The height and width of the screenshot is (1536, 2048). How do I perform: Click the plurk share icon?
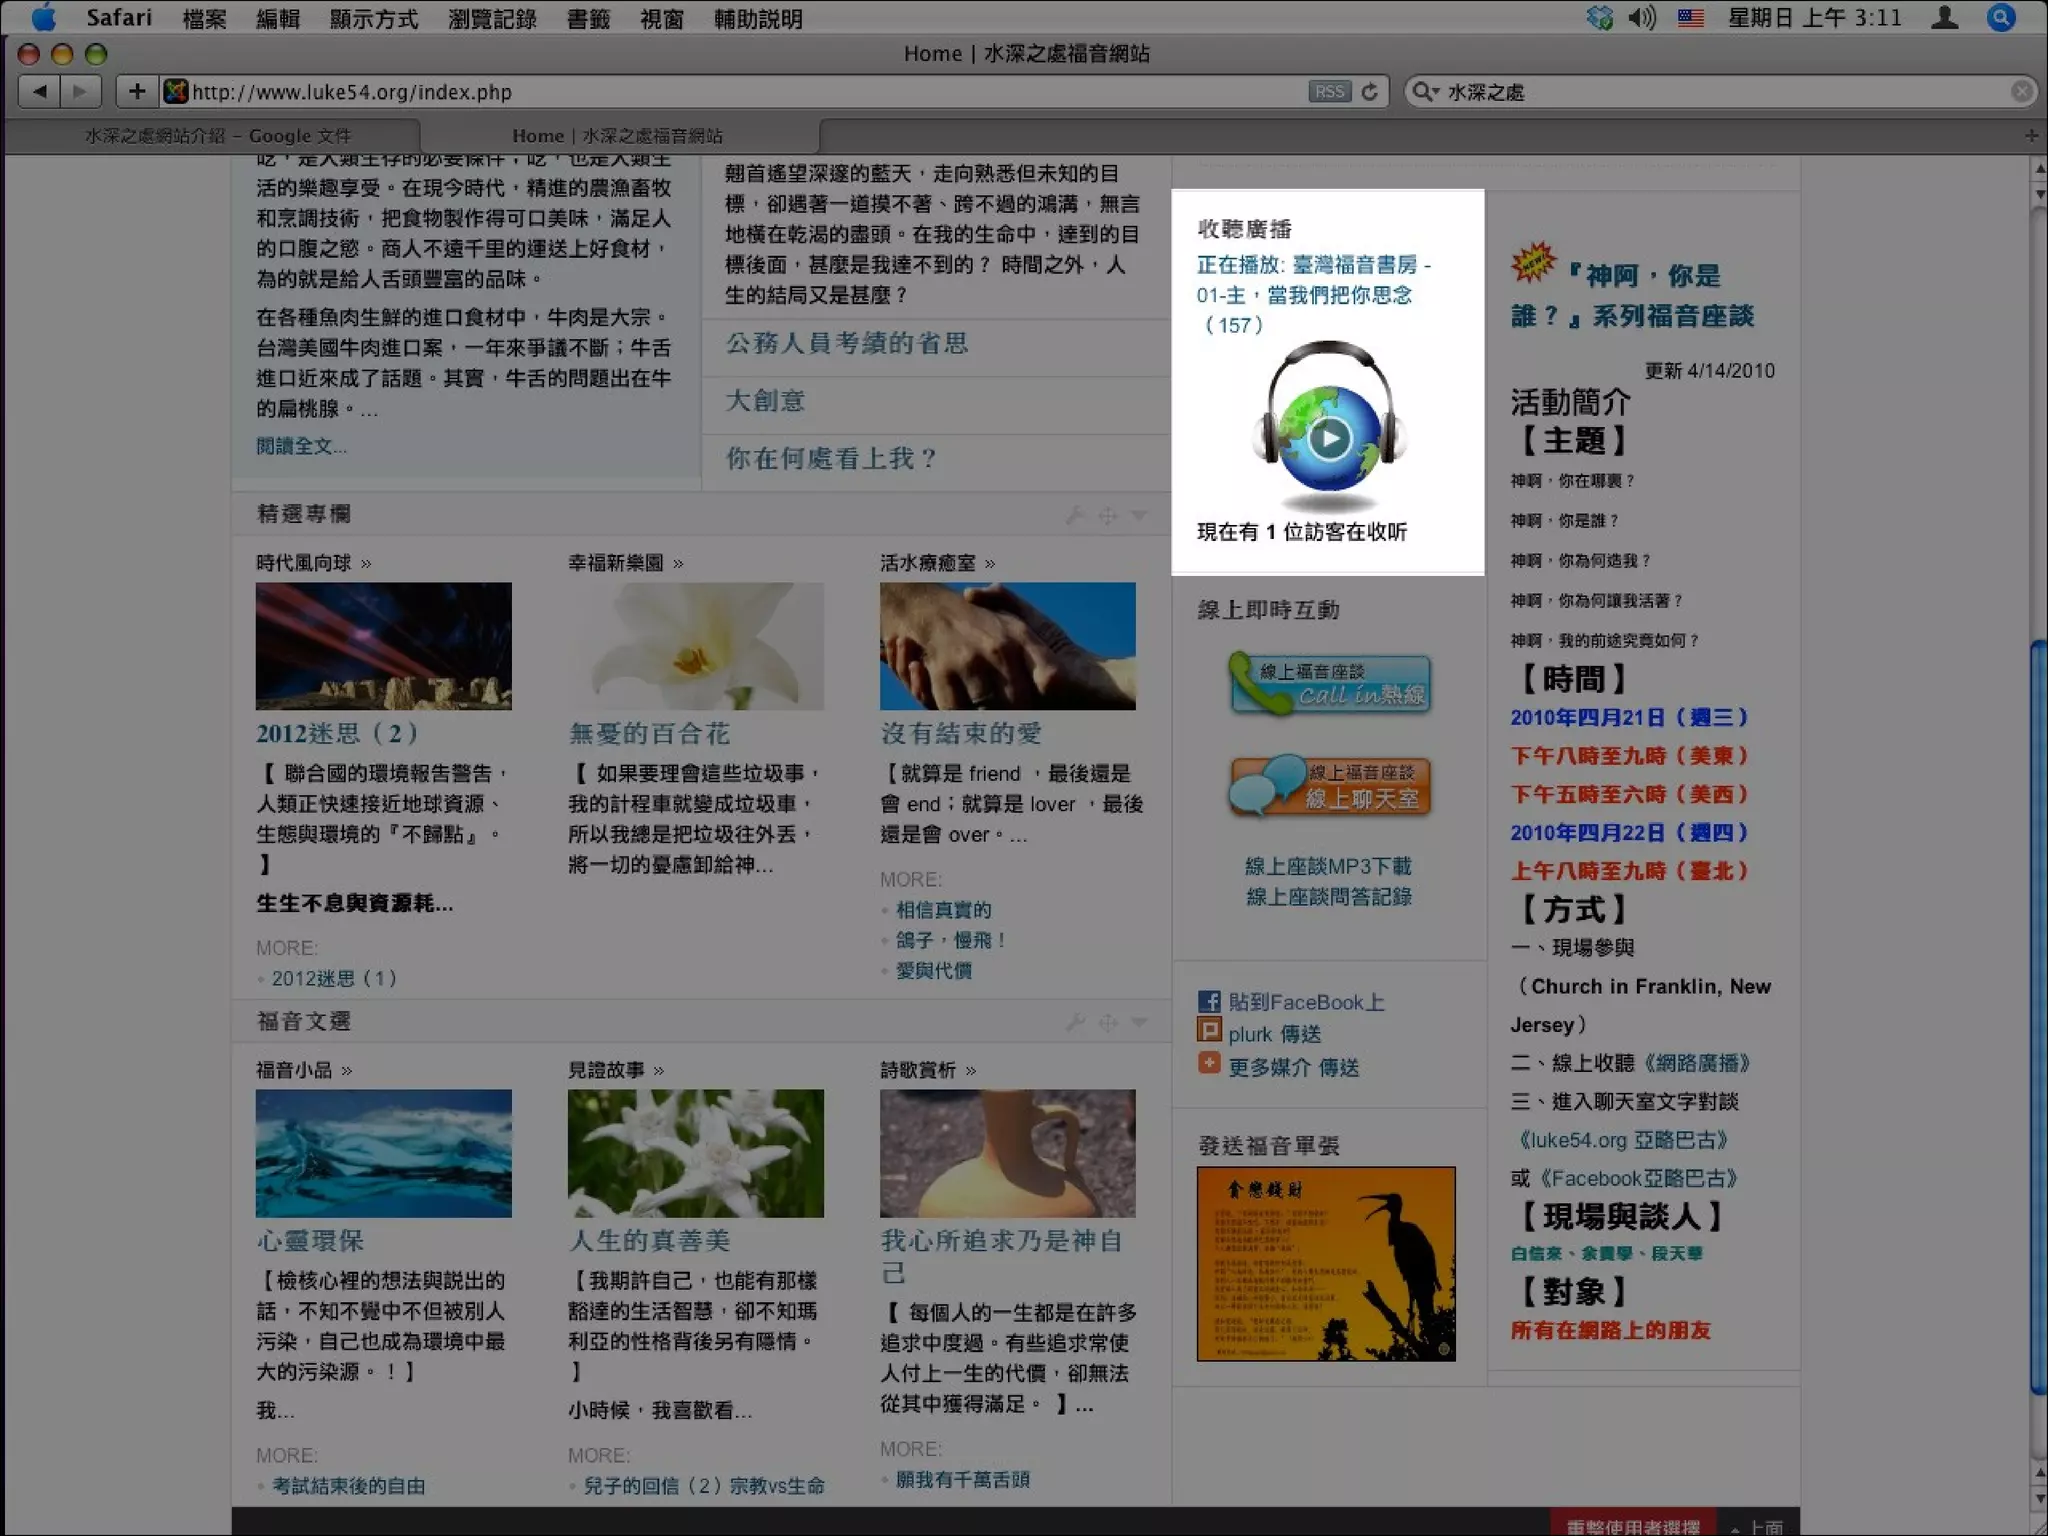pyautogui.click(x=1209, y=1031)
